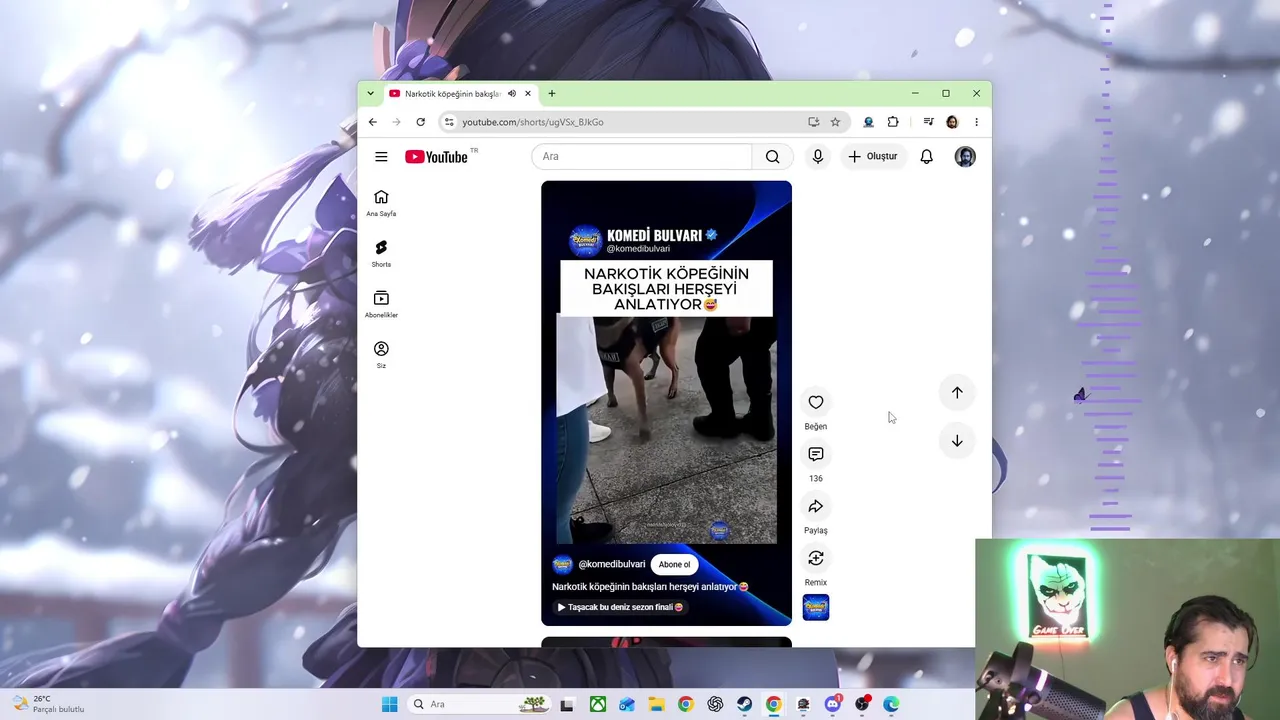Screen dimensions: 1280x720
Task: Subscribe using the Abone ol button
Action: [x=674, y=564]
